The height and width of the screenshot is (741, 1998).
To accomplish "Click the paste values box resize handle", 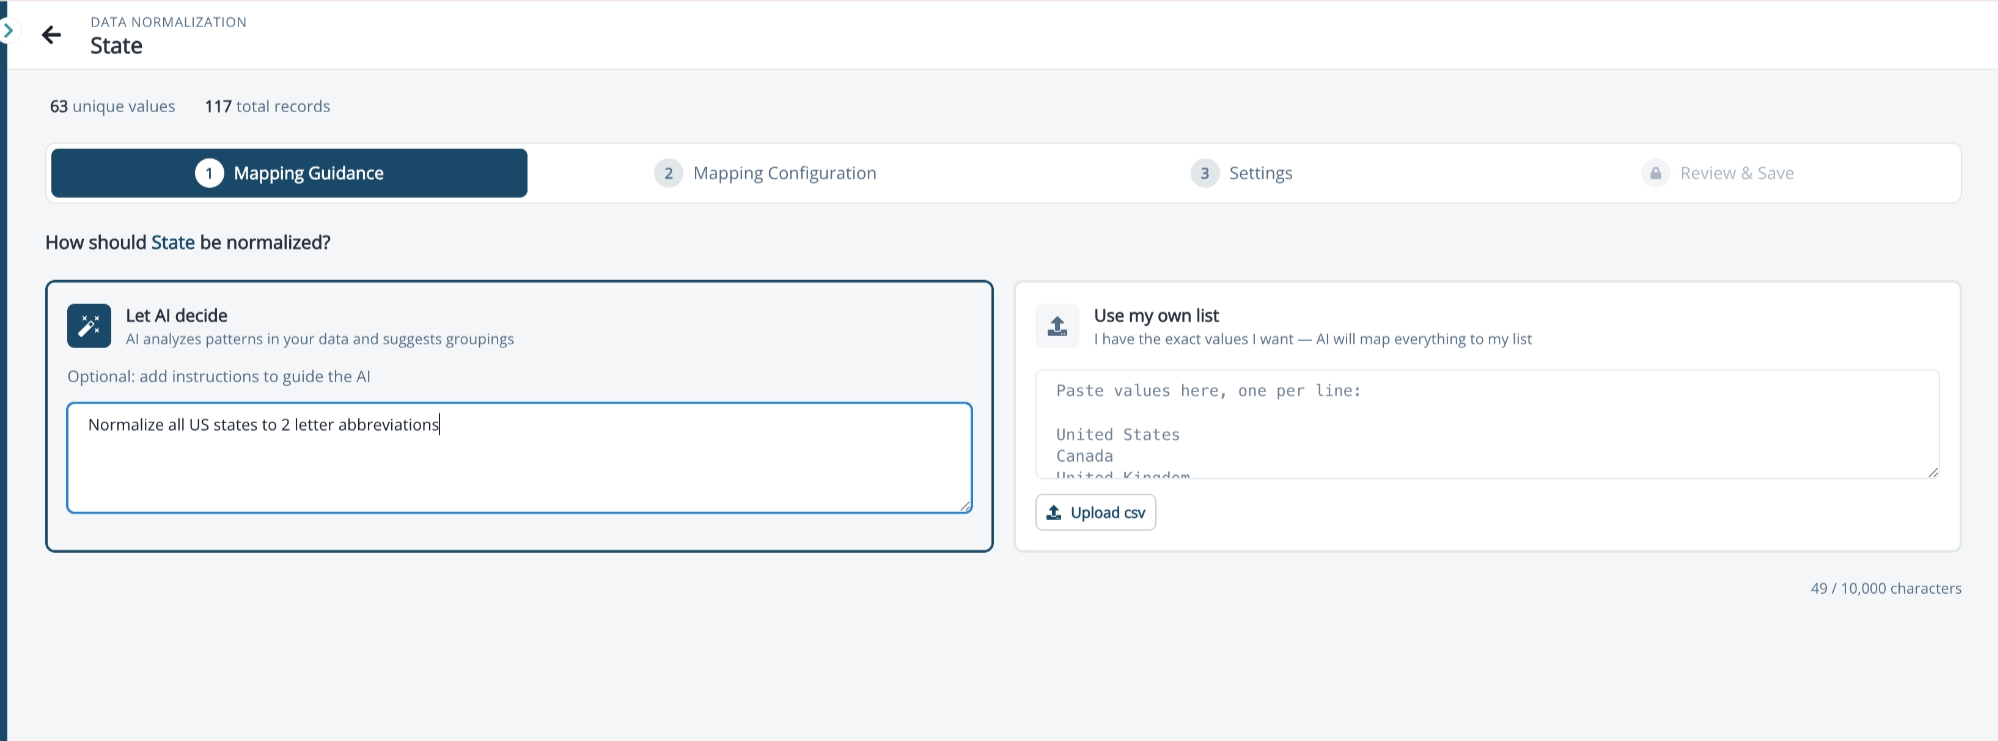I will [1933, 472].
